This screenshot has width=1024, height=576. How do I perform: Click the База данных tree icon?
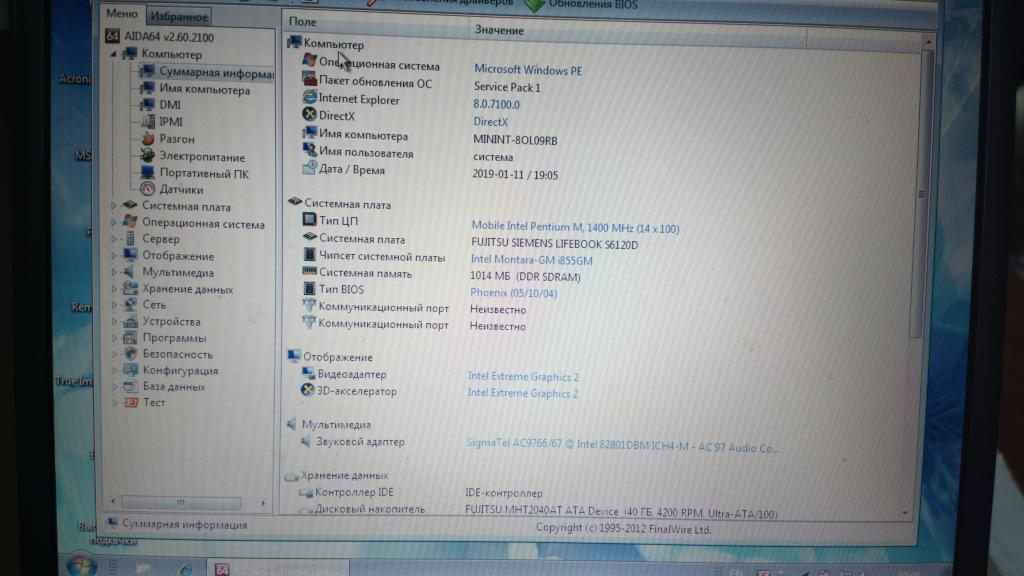click(131, 387)
